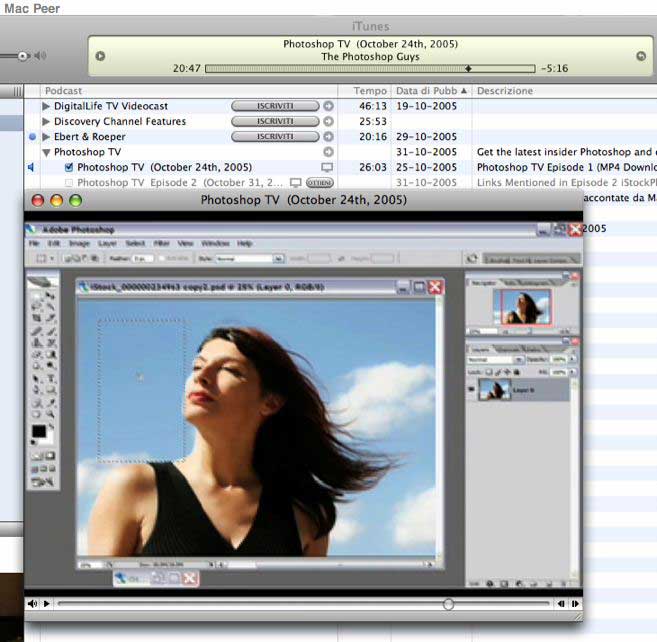
Task: Click the video window's bottom-right resize grip
Action: (x=578, y=617)
